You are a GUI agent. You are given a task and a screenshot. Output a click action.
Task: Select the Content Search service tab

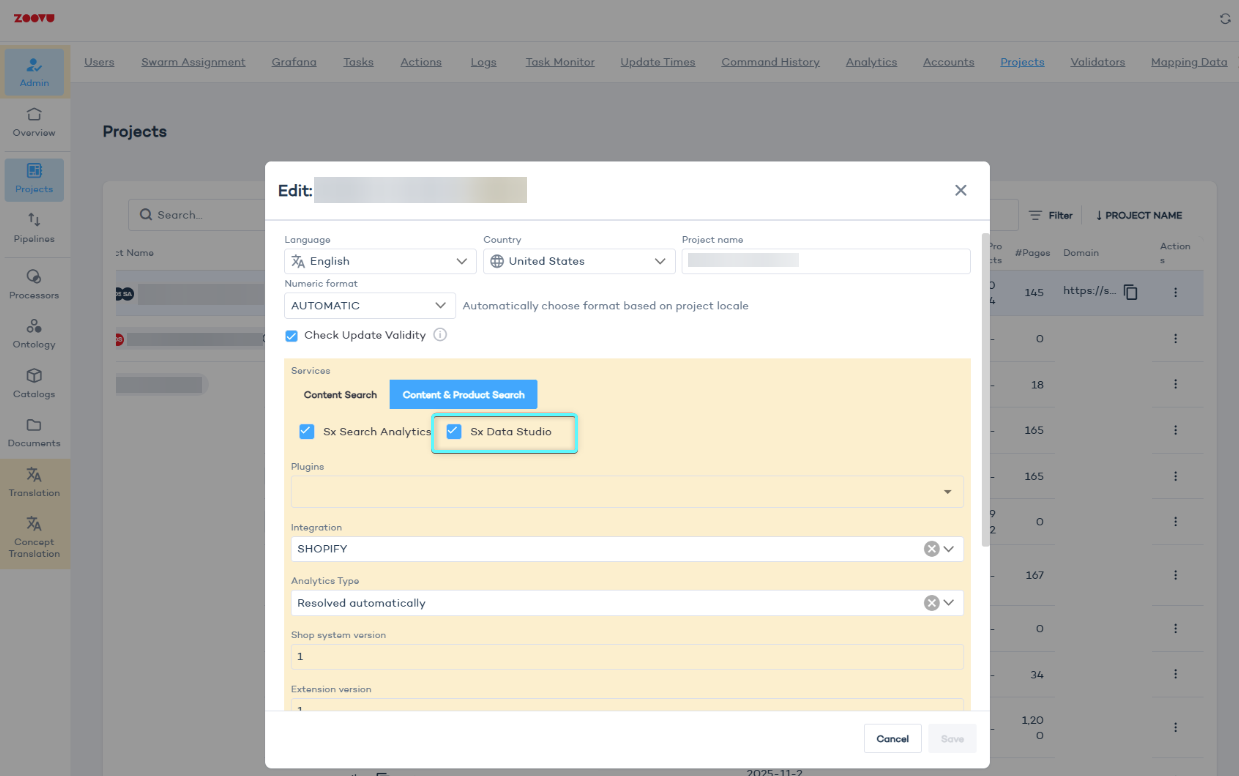(x=340, y=395)
